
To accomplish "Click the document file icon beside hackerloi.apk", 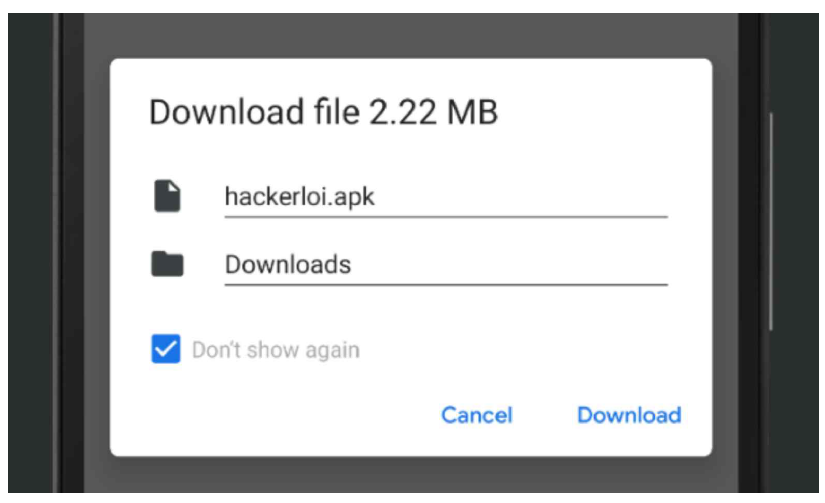I will pyautogui.click(x=167, y=196).
